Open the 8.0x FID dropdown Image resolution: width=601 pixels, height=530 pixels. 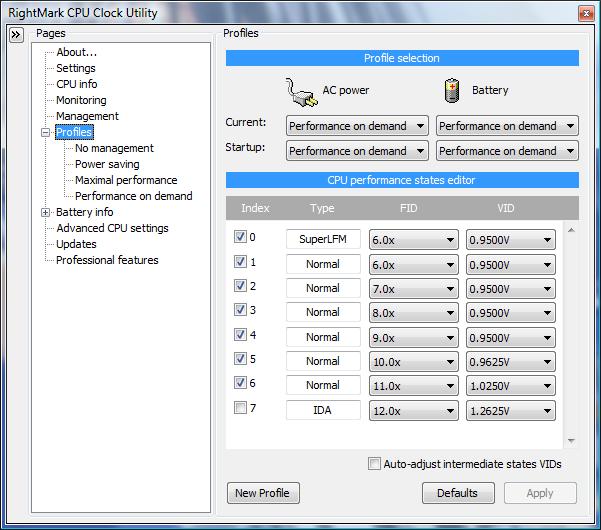coord(414,313)
